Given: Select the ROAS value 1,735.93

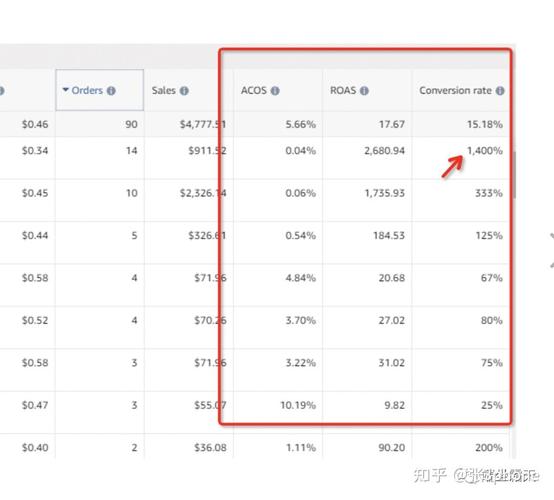Looking at the screenshot, I should [x=384, y=193].
